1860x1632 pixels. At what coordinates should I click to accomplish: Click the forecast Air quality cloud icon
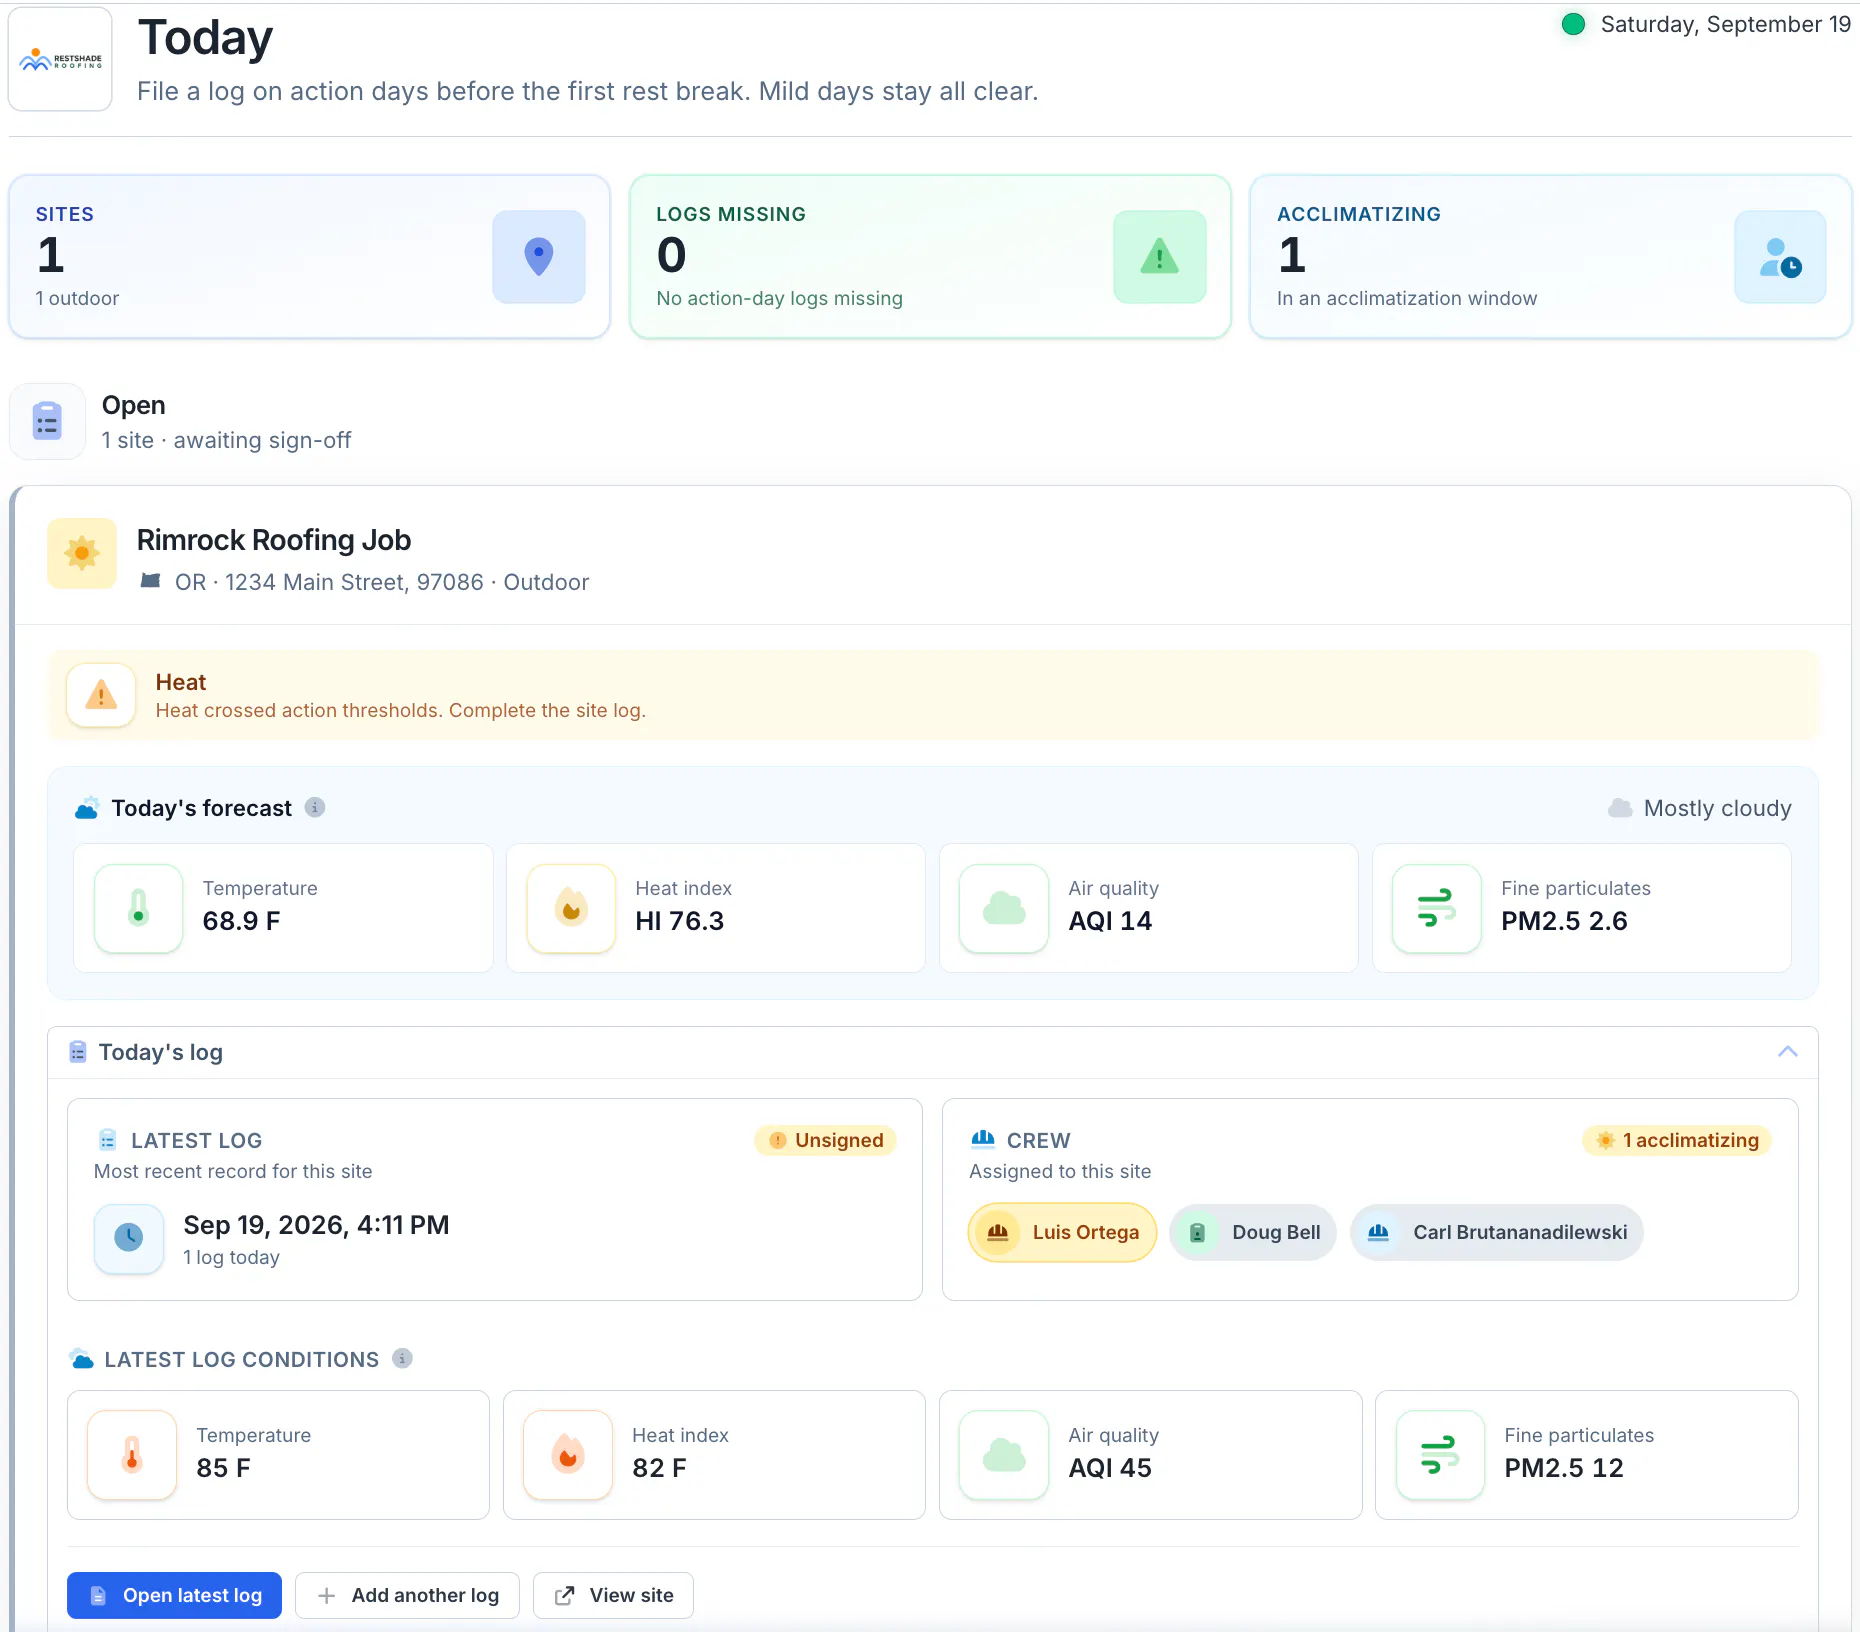pos(1004,908)
